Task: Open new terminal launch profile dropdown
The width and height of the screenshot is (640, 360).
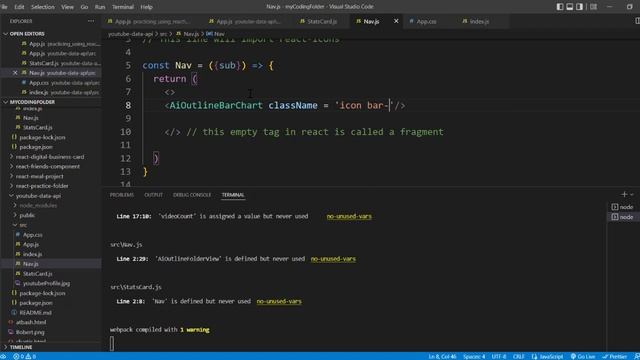Action: pos(632,195)
